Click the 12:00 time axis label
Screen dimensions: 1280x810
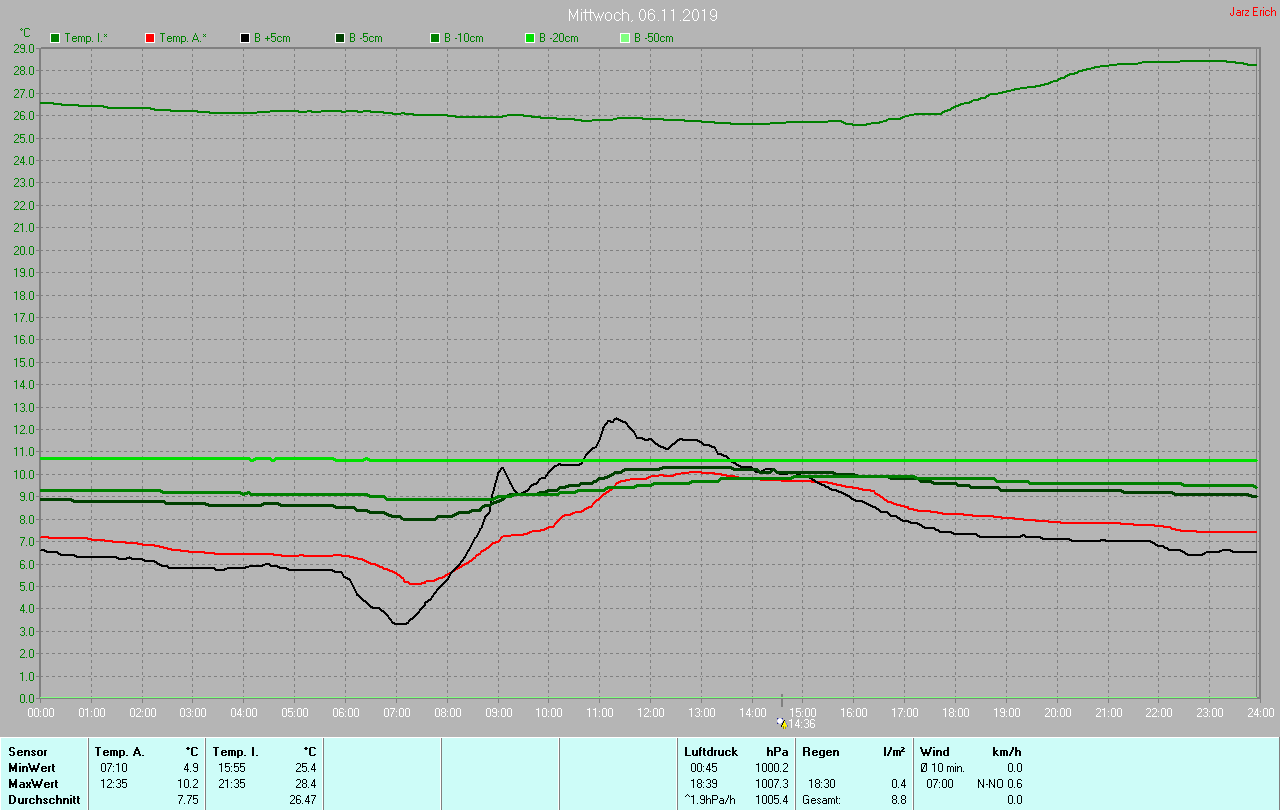(651, 713)
